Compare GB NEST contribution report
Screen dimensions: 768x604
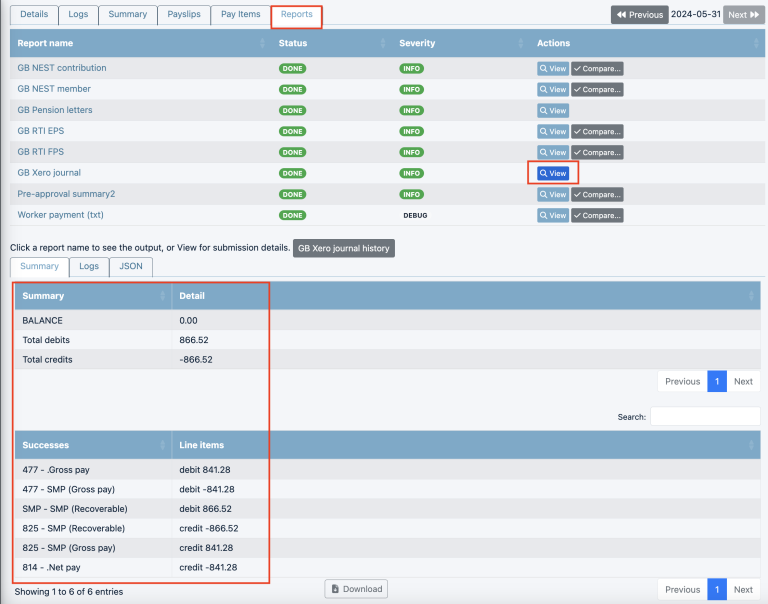[597, 69]
